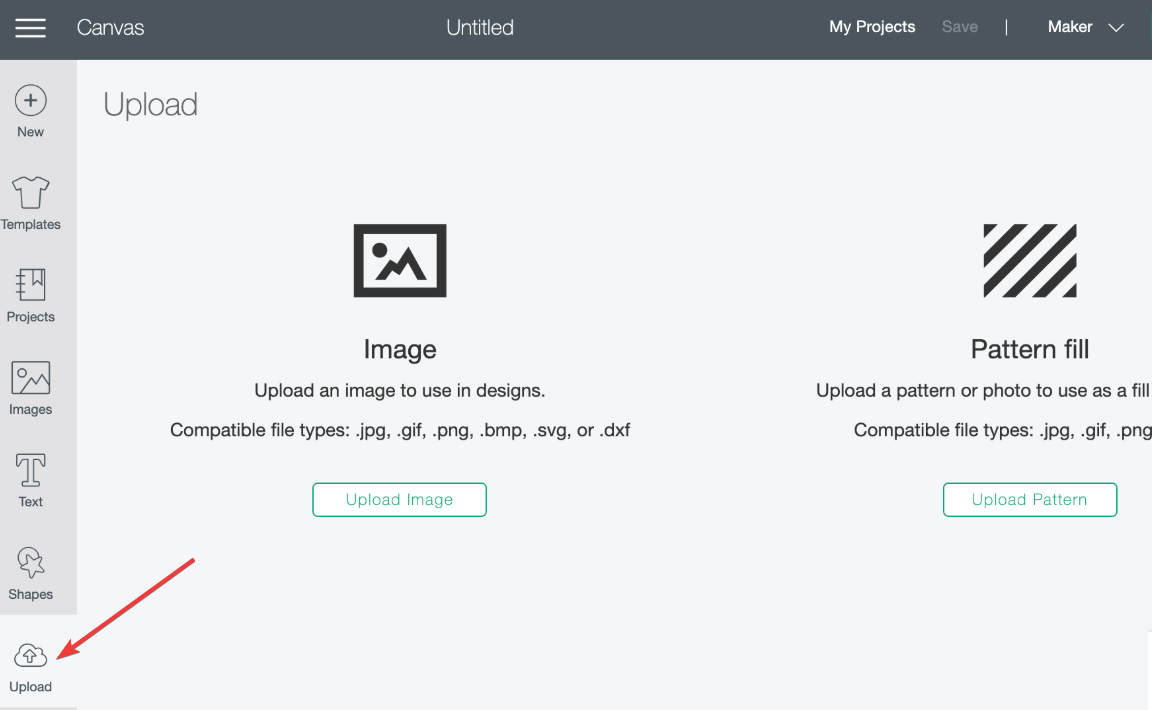1152x710 pixels.
Task: Open My Projects
Action: 872,27
